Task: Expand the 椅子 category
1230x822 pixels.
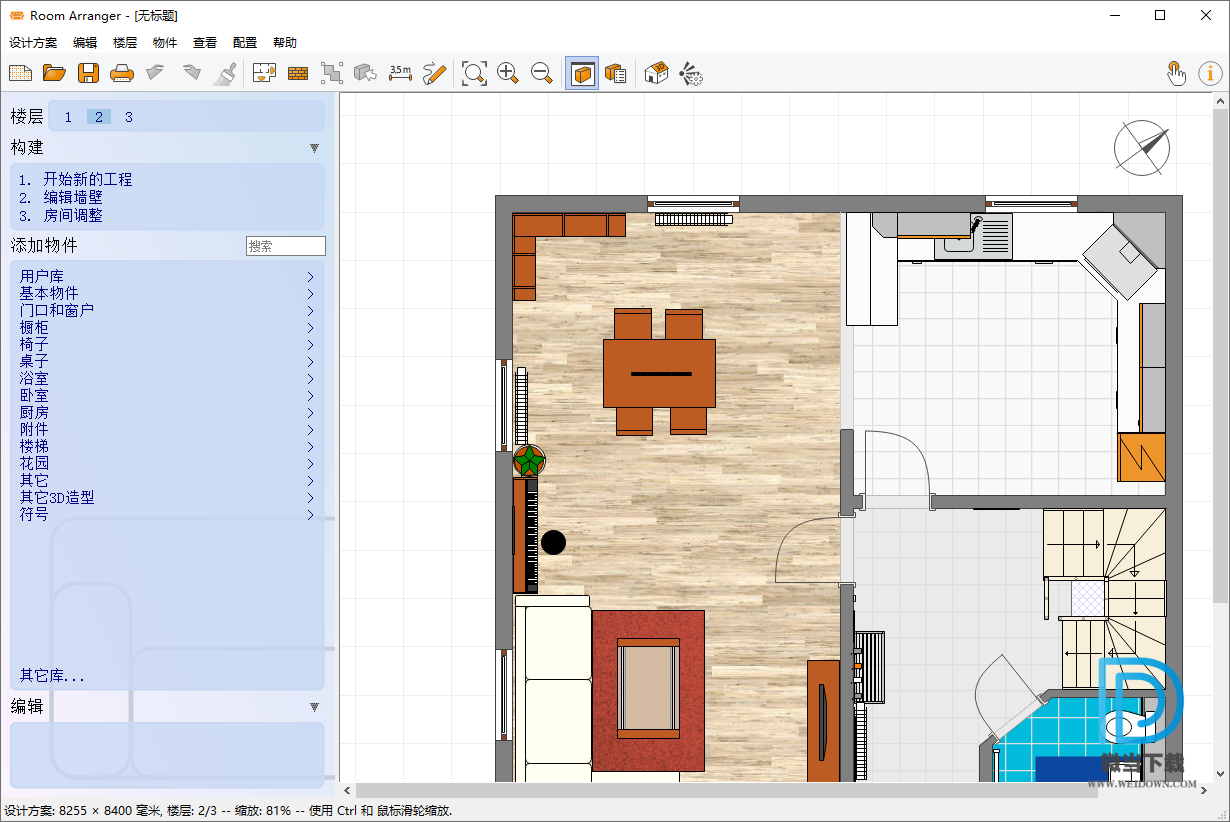Action: (167, 344)
